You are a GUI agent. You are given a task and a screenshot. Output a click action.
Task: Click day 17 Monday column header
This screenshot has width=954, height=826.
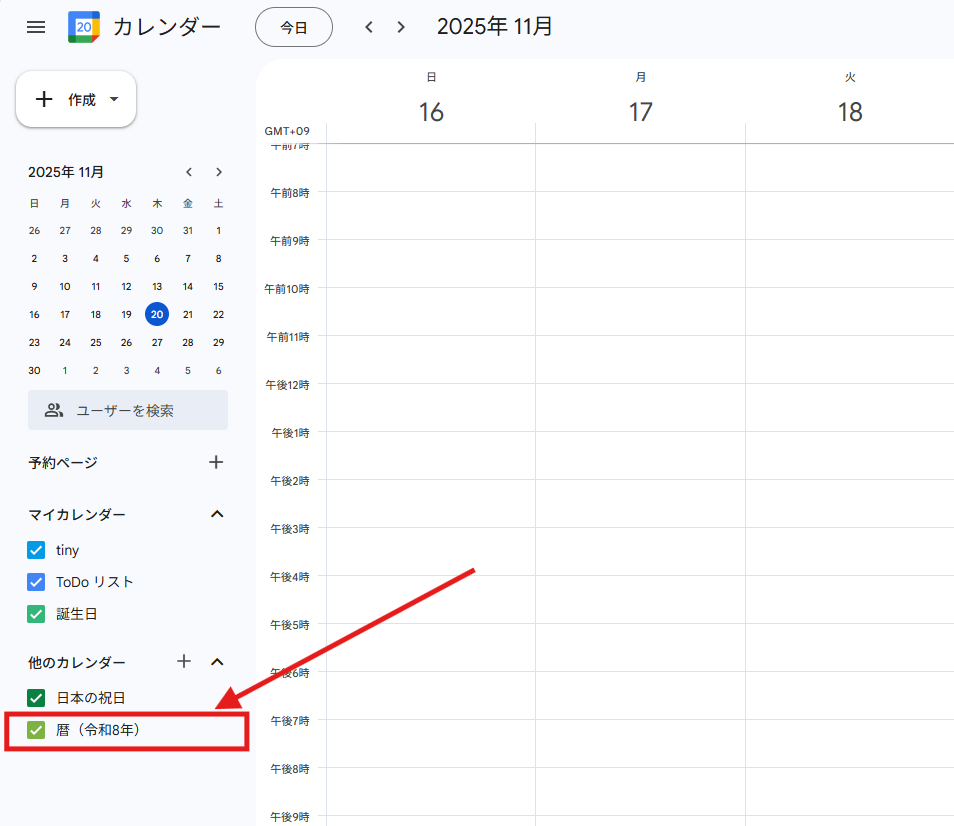pos(640,112)
